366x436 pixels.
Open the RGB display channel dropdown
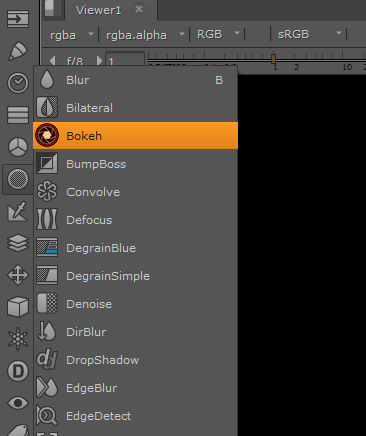click(218, 34)
